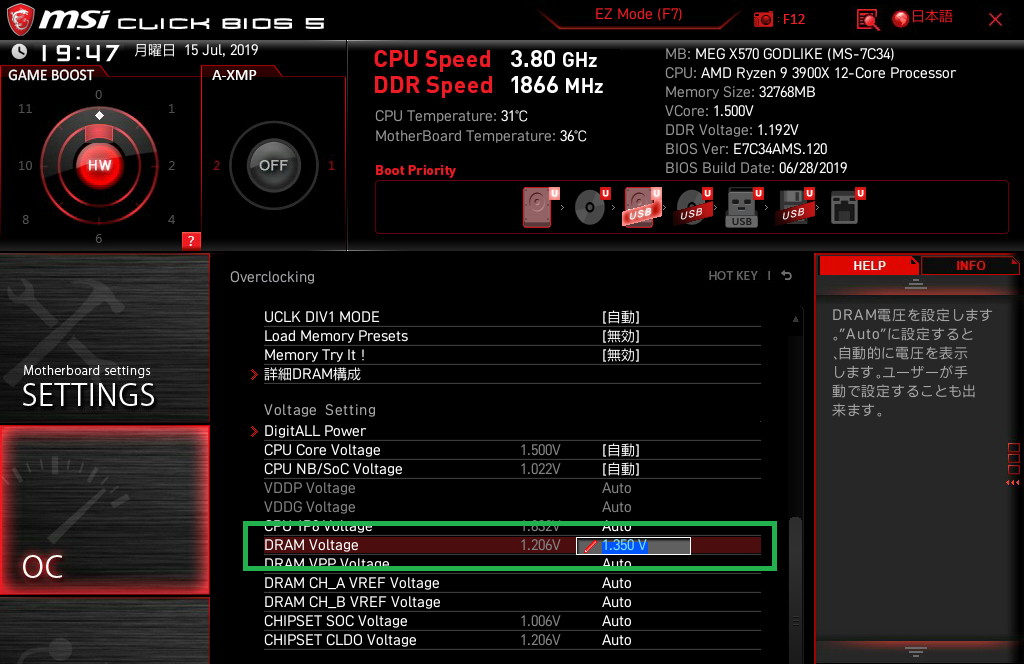Viewport: 1024px width, 664px height.
Task: Click the clock icon beside the time
Action: click(20, 51)
